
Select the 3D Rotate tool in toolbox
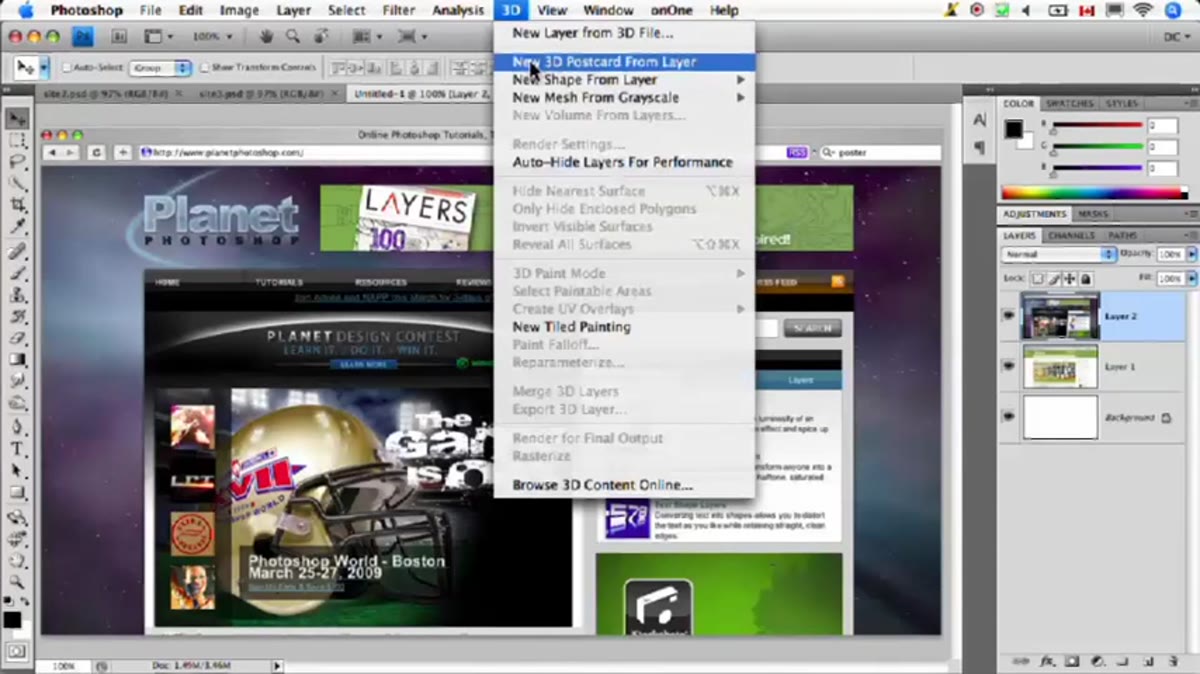click(x=17, y=518)
